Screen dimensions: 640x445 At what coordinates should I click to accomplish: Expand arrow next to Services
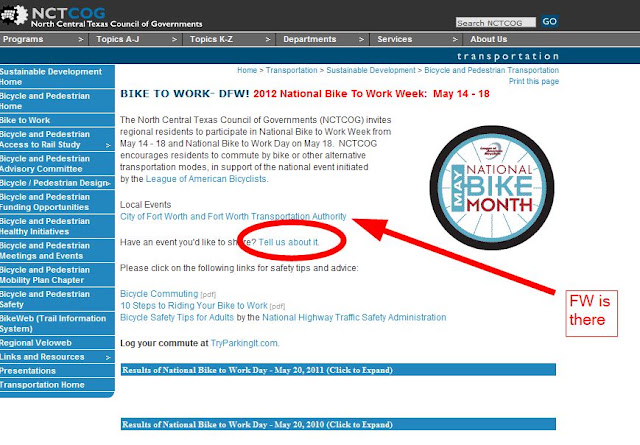coord(455,40)
